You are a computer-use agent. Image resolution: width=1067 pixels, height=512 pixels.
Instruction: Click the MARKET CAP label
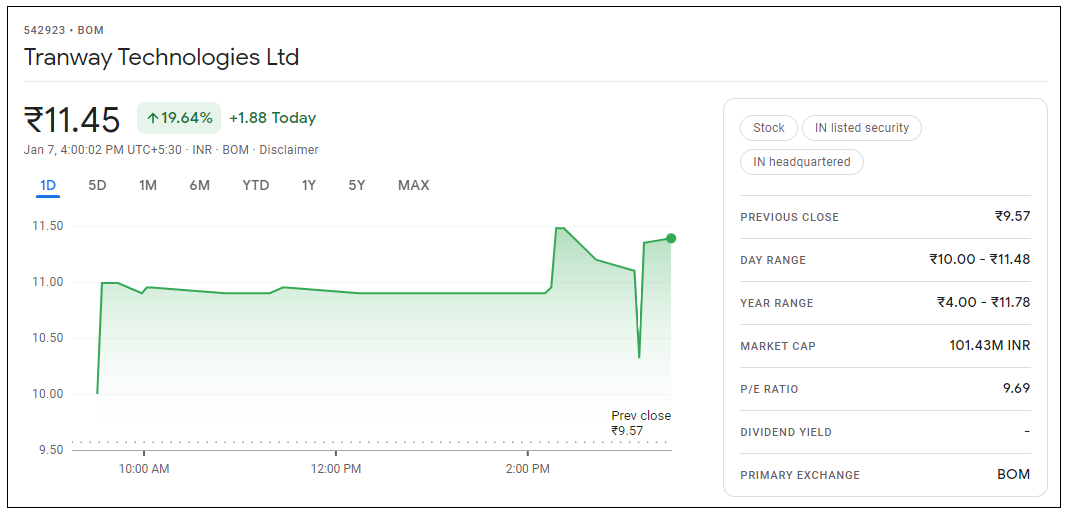coord(778,346)
